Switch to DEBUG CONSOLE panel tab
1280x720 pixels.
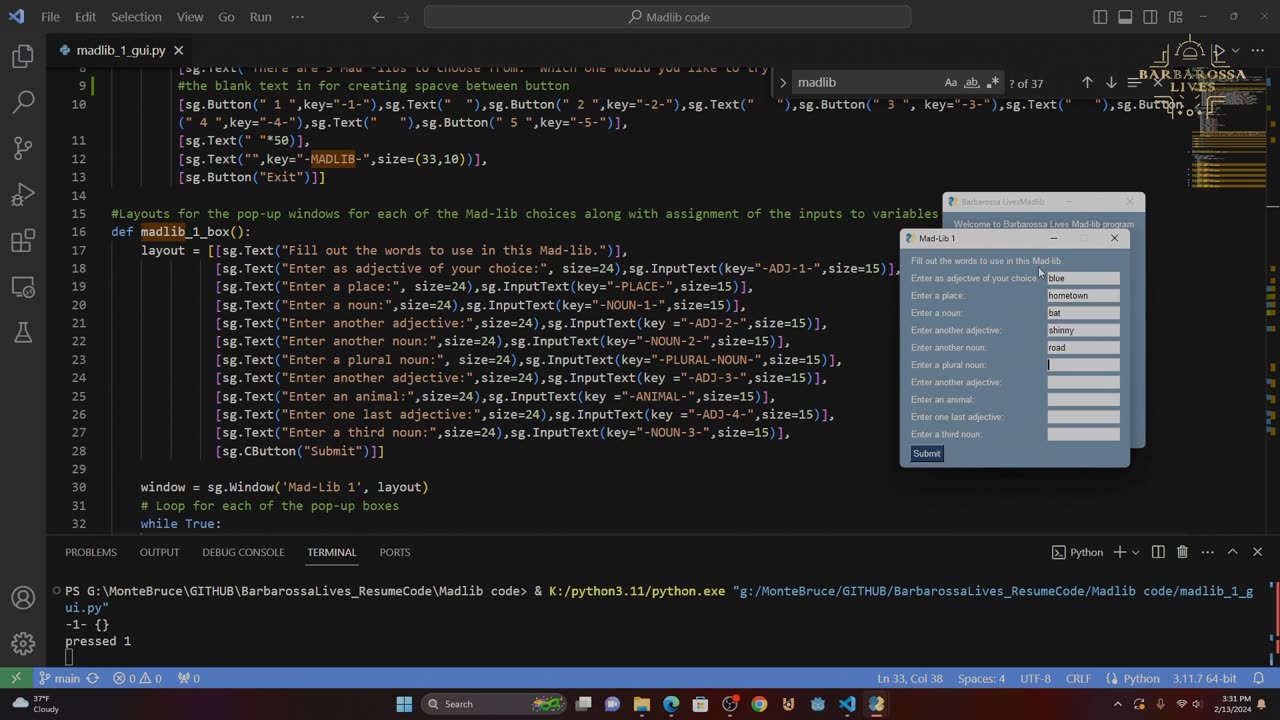[243, 552]
